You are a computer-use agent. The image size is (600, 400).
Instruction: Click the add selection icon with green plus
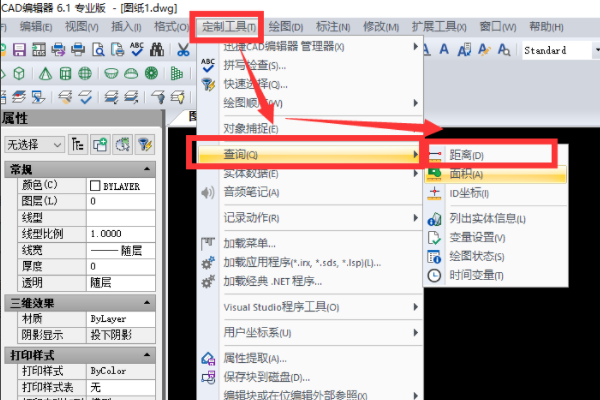(100, 144)
